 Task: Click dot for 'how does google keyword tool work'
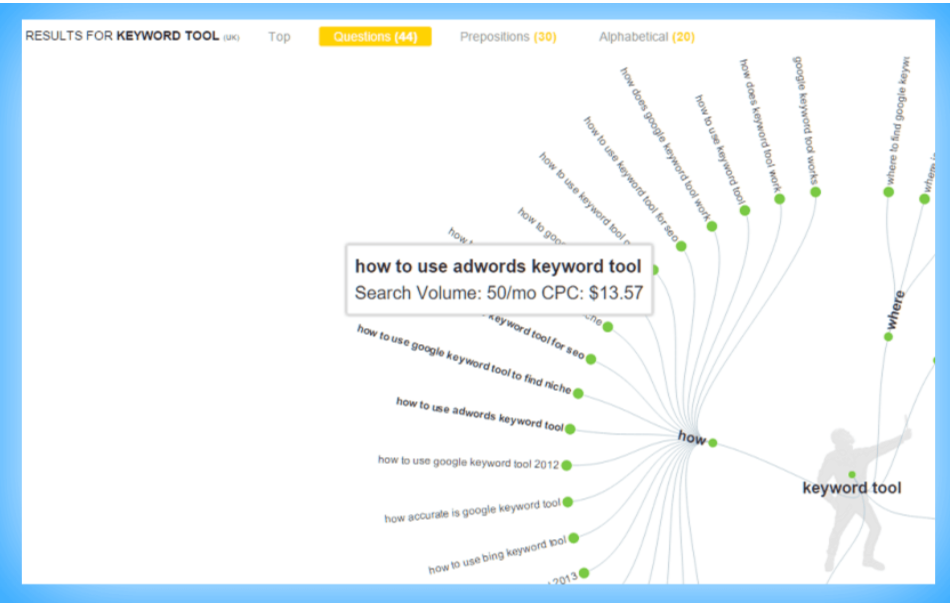712,226
